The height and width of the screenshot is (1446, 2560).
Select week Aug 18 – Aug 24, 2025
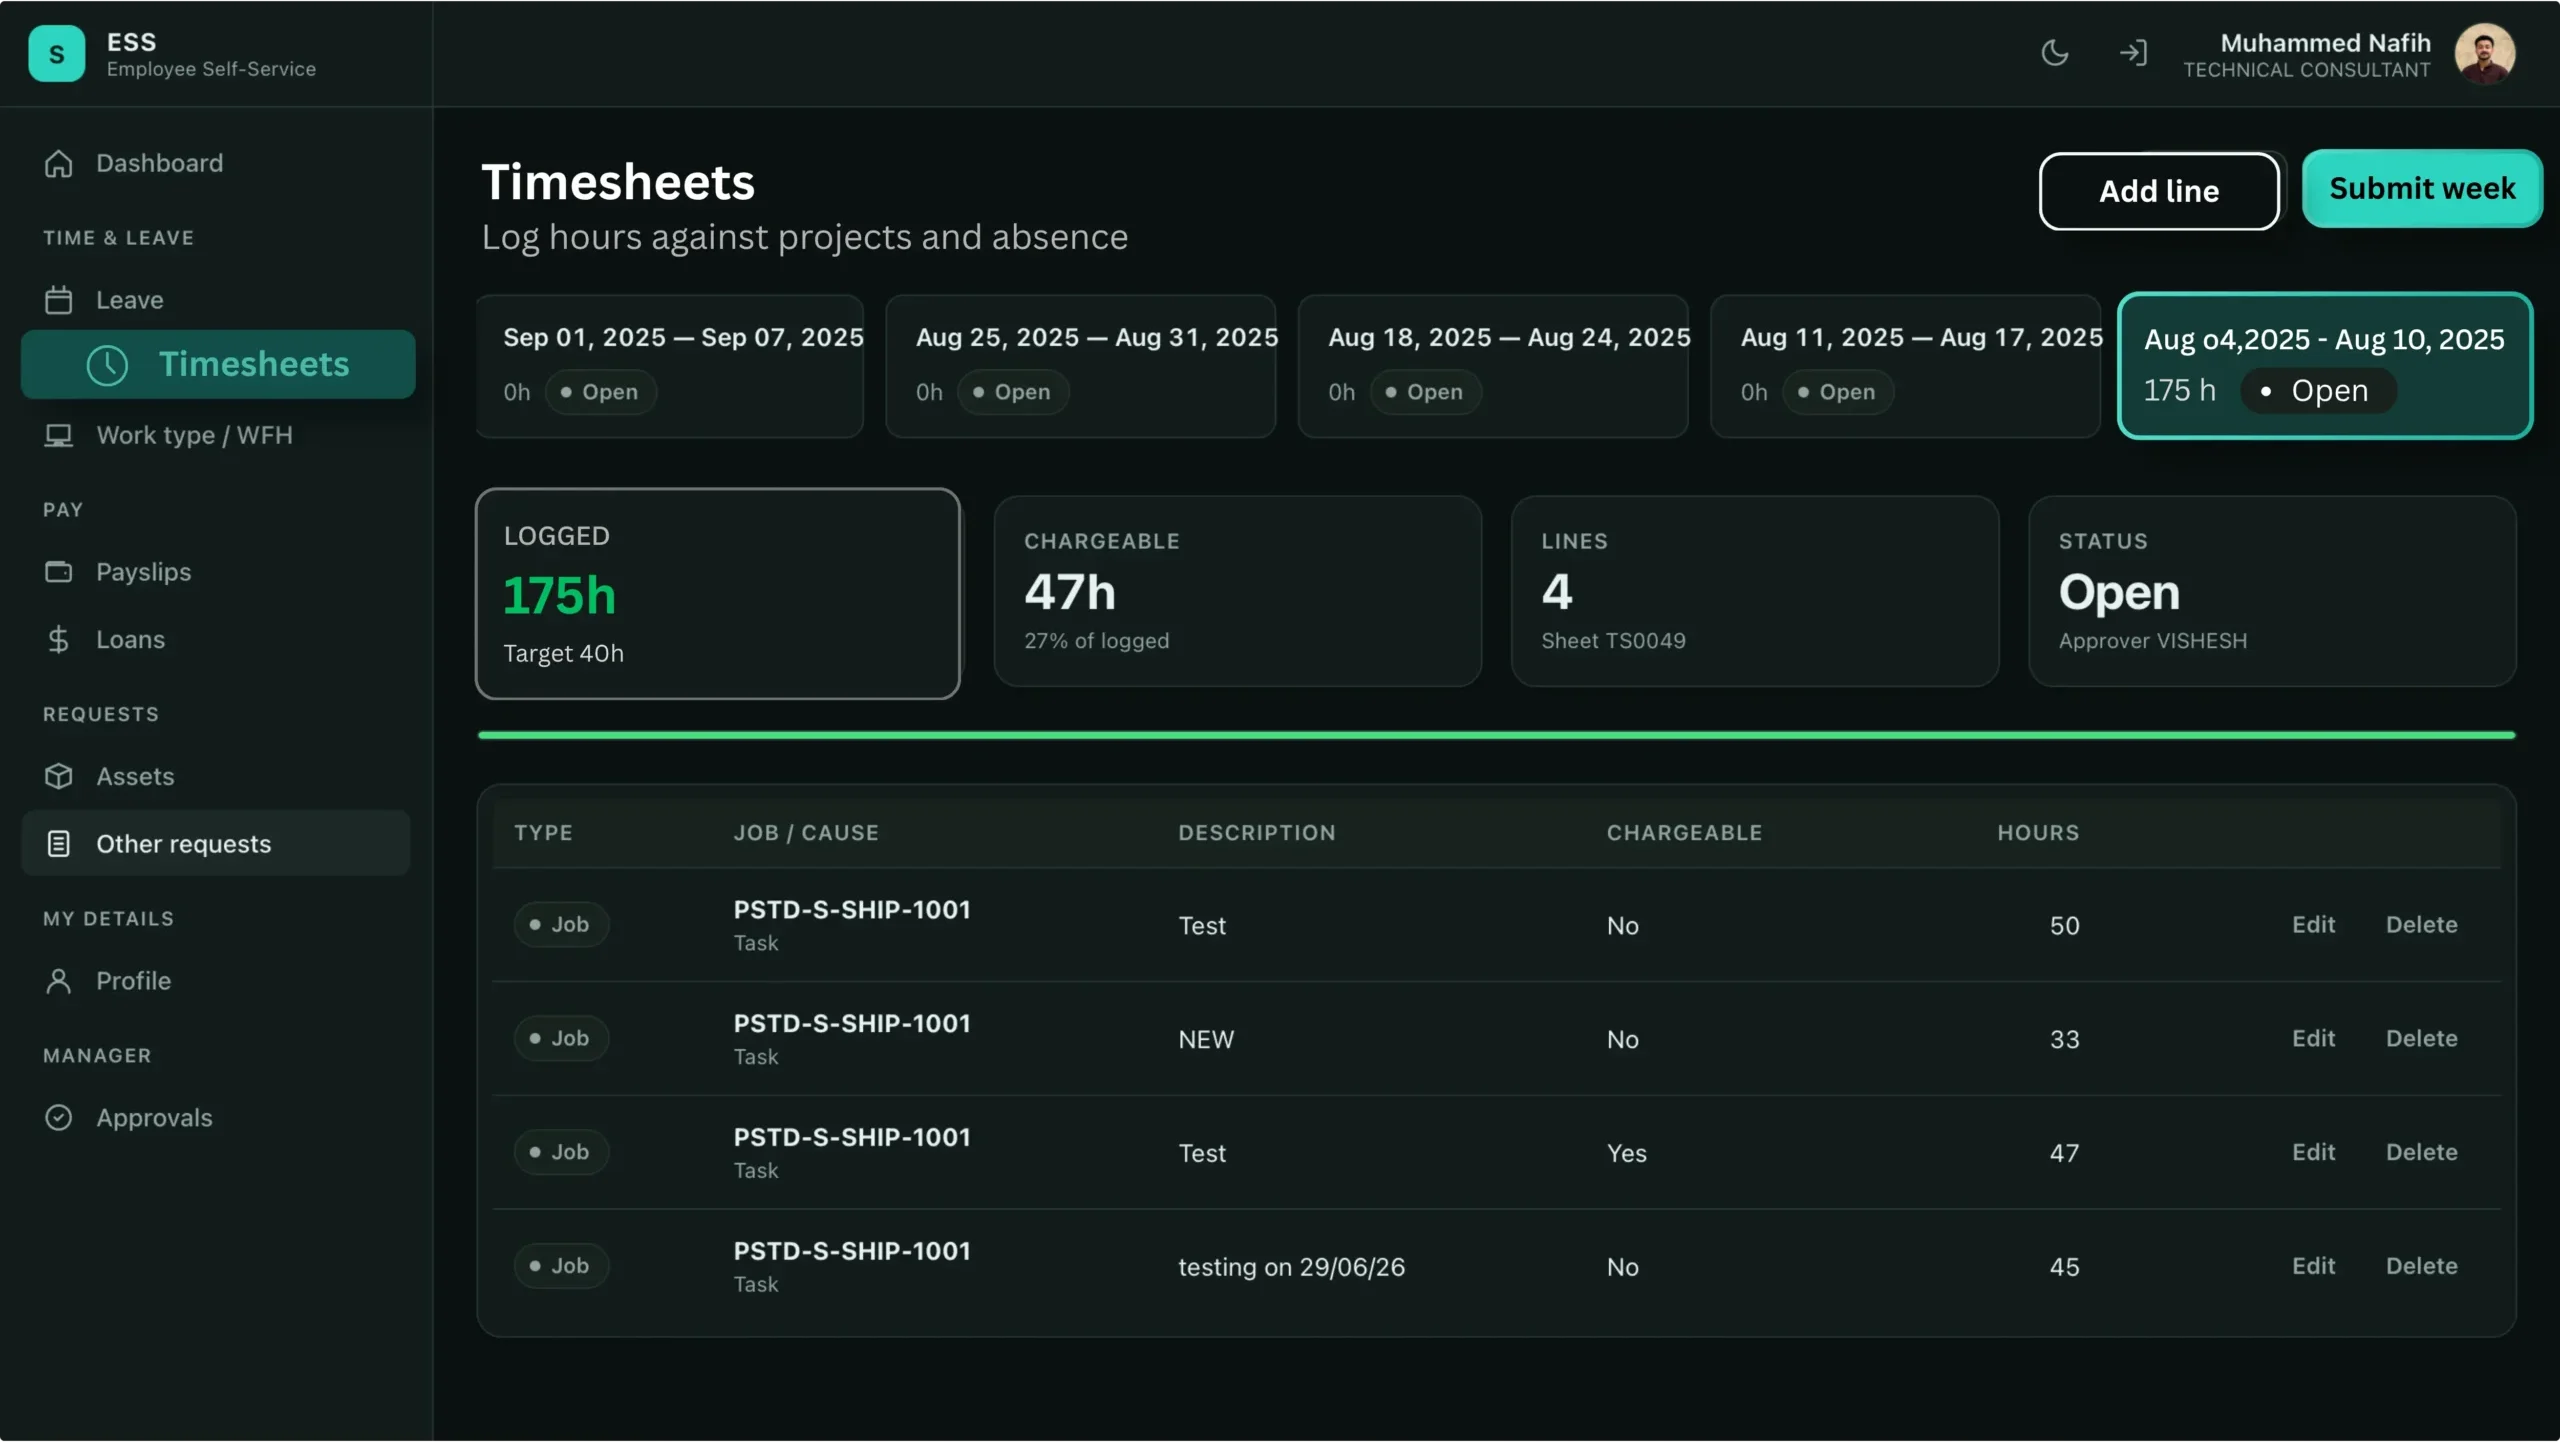point(1493,366)
